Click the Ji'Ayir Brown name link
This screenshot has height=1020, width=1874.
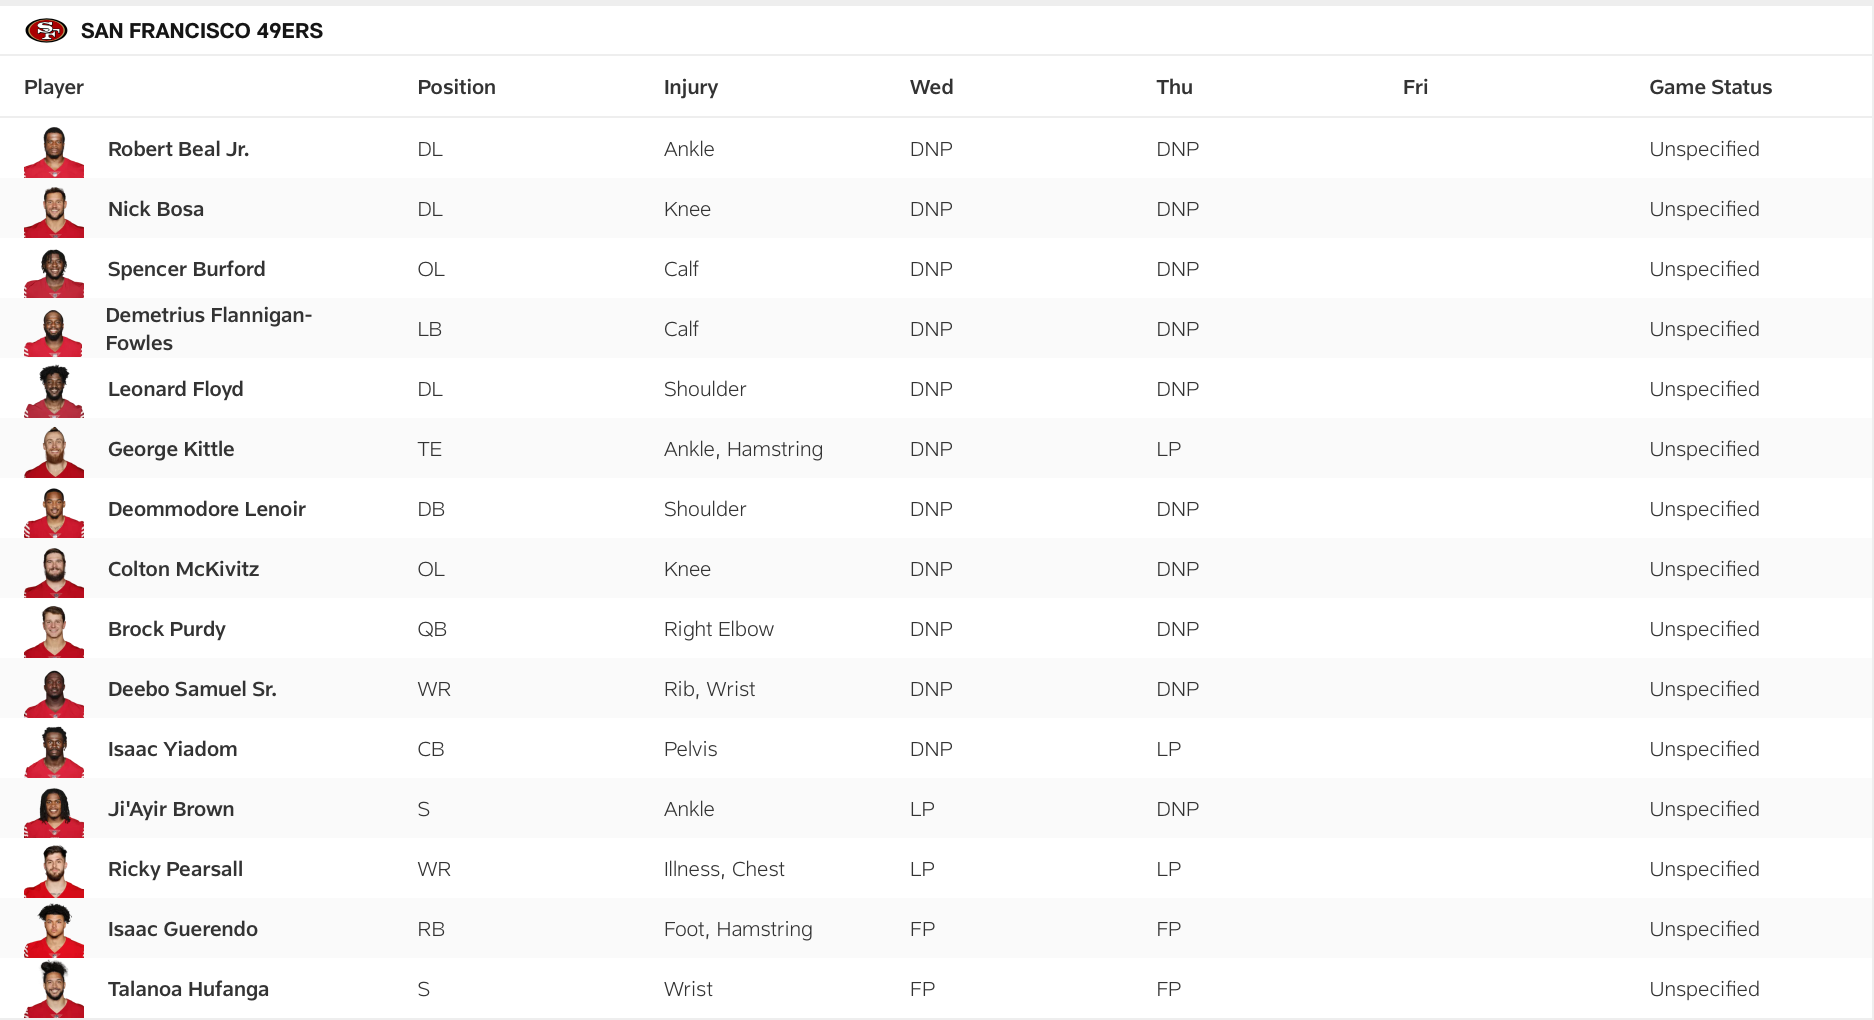[171, 809]
